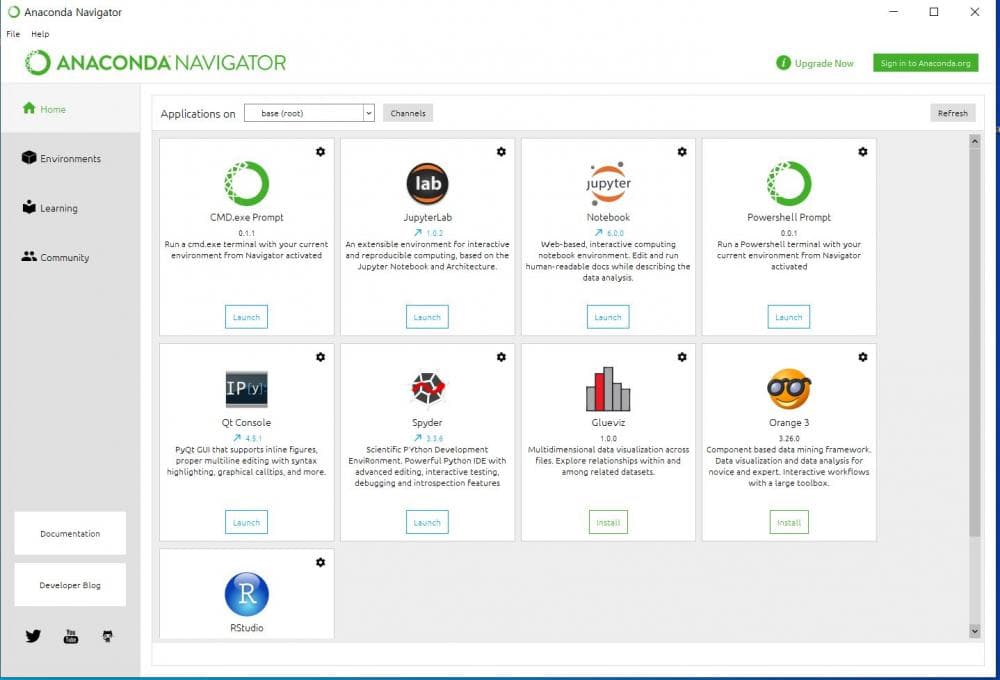The image size is (1000, 680).
Task: Open gear options for CMD.exe Prompt
Action: 320,152
